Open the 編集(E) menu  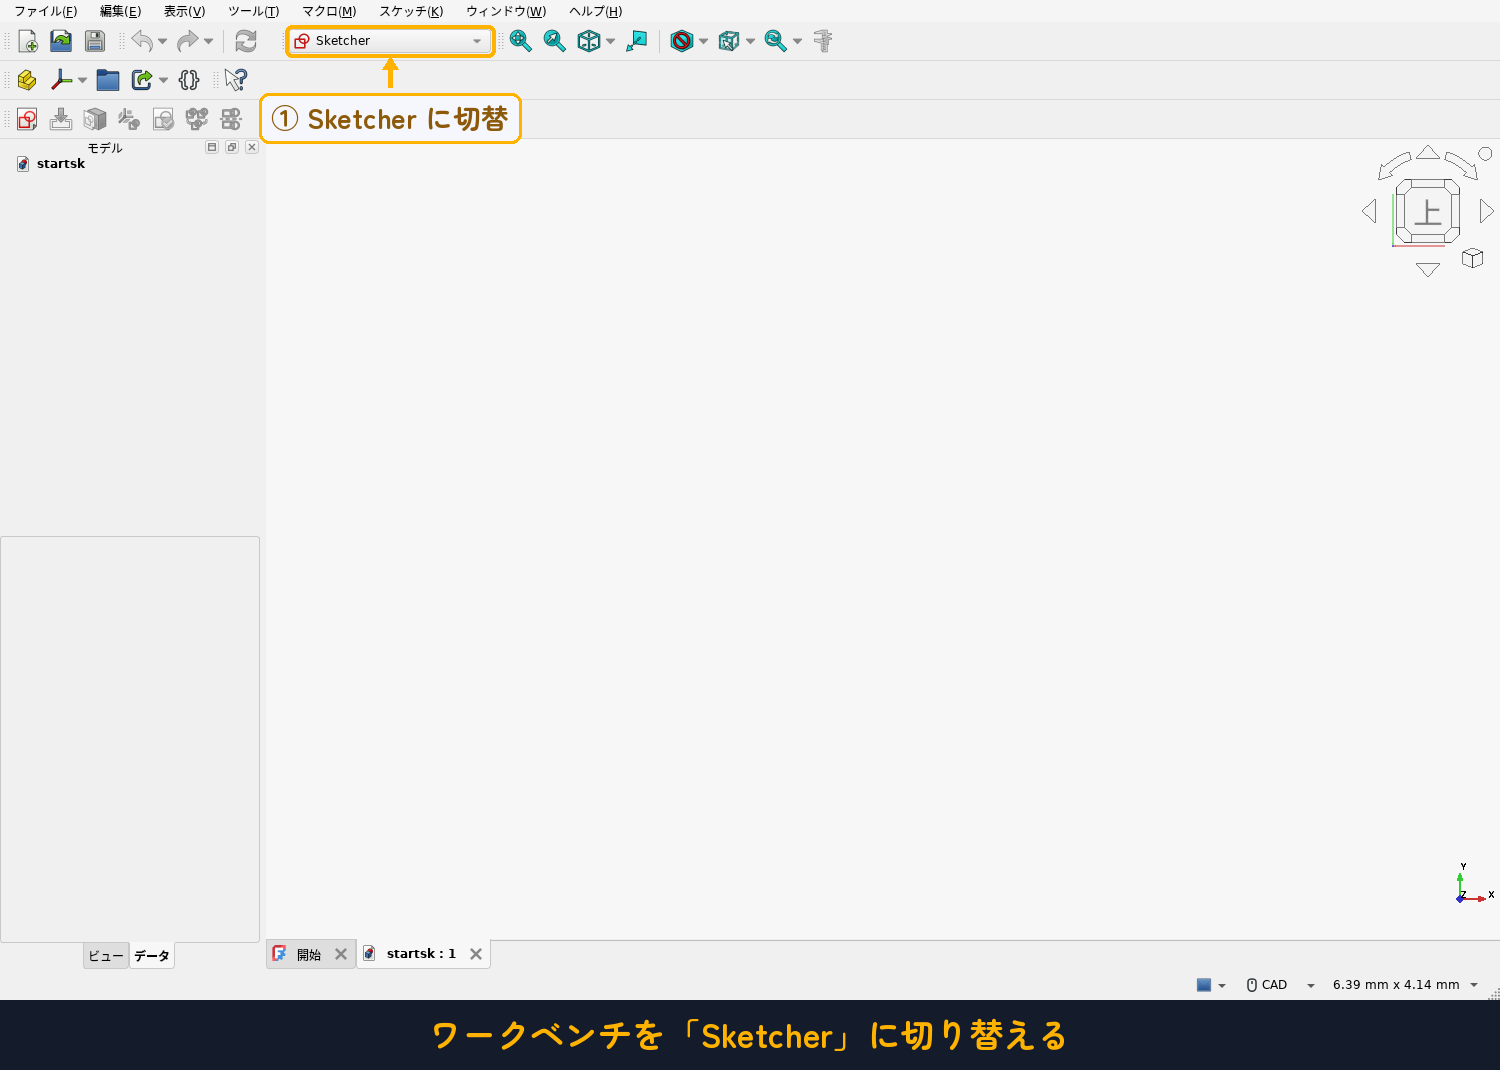(x=120, y=11)
